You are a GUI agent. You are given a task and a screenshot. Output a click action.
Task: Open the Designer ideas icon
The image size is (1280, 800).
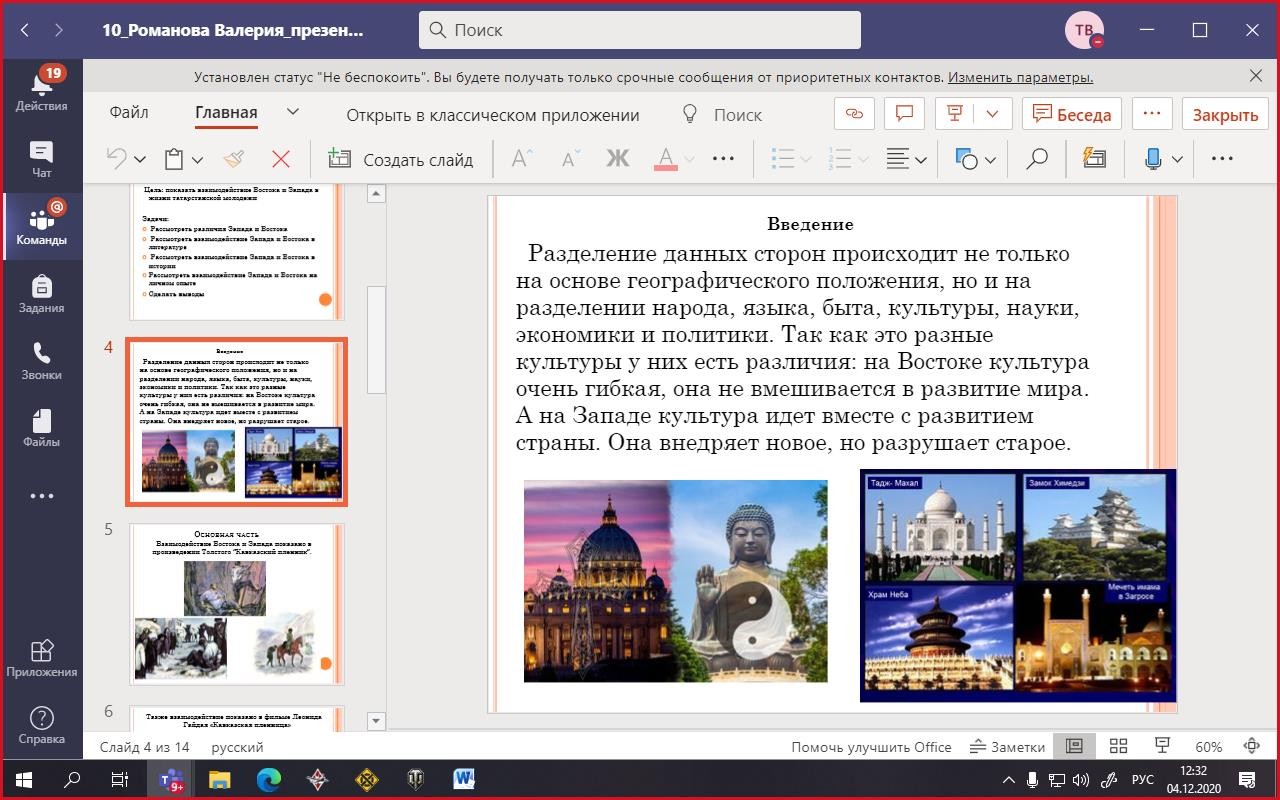tap(1095, 159)
